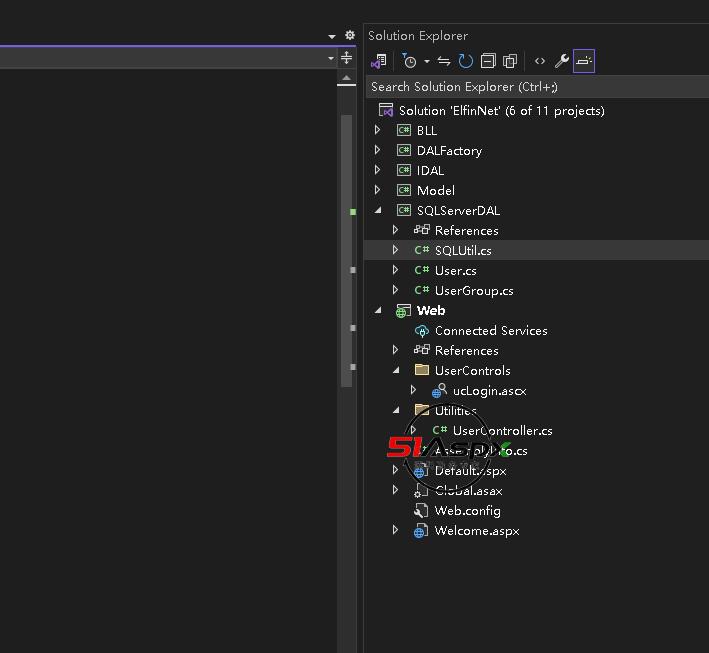Click the editor scrollbar up arrow
709x653 pixels.
point(347,78)
